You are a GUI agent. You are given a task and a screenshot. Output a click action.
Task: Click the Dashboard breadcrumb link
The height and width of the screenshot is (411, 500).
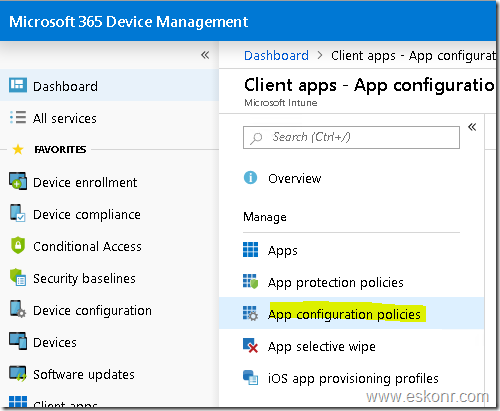pyautogui.click(x=276, y=56)
